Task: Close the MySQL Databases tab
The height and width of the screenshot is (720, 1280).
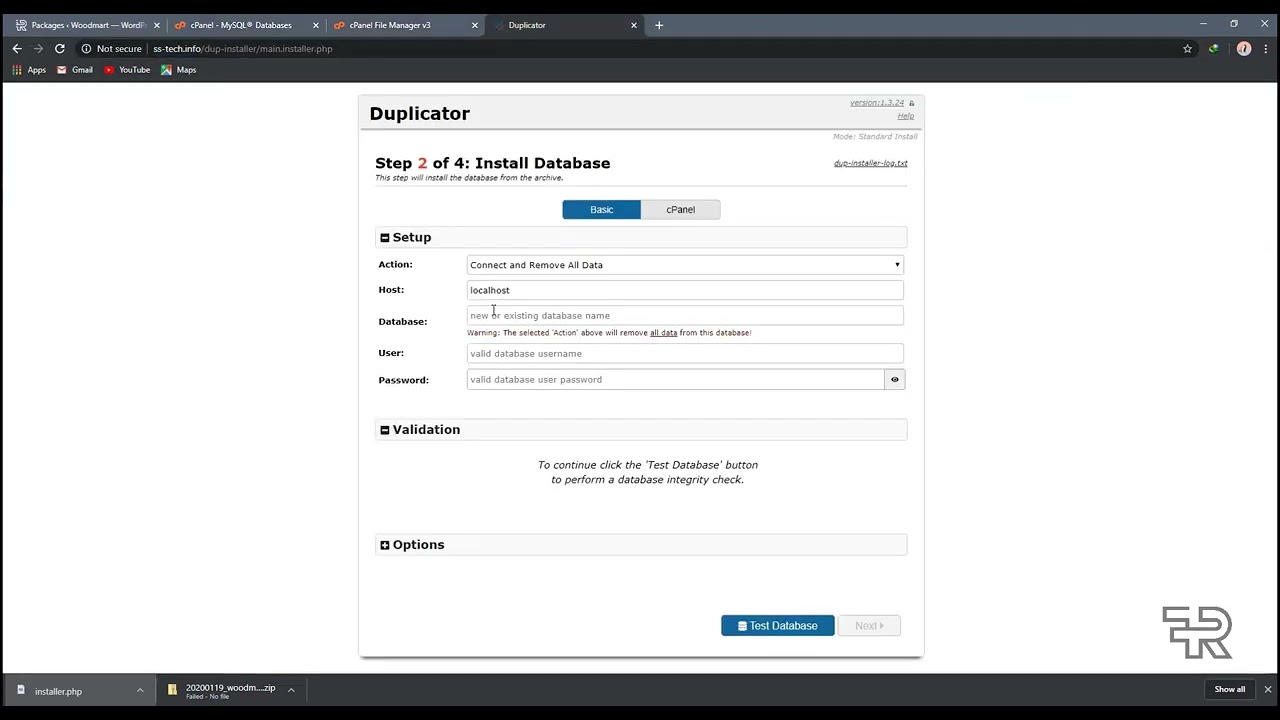Action: tap(316, 25)
